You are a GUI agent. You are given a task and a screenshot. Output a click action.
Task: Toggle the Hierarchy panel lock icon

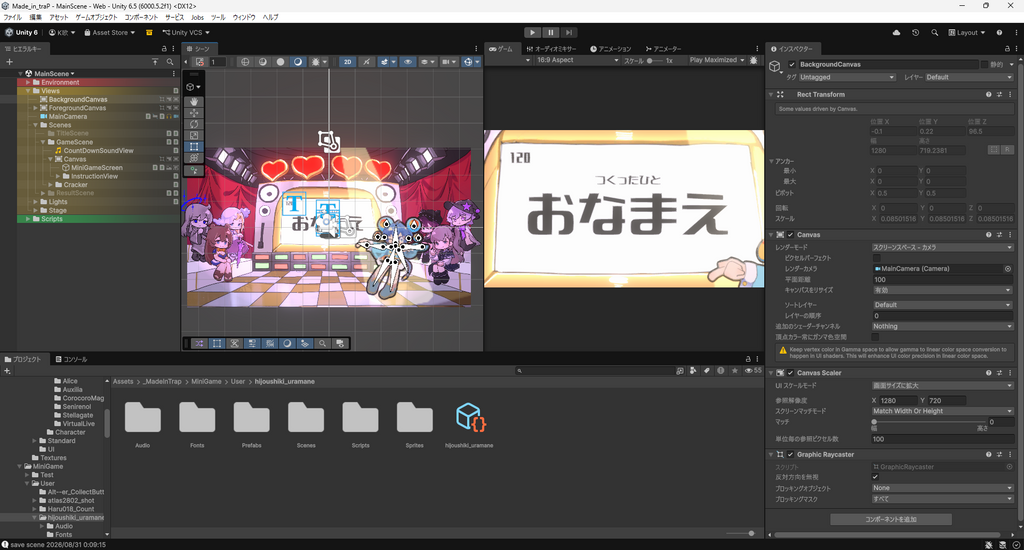[164, 49]
